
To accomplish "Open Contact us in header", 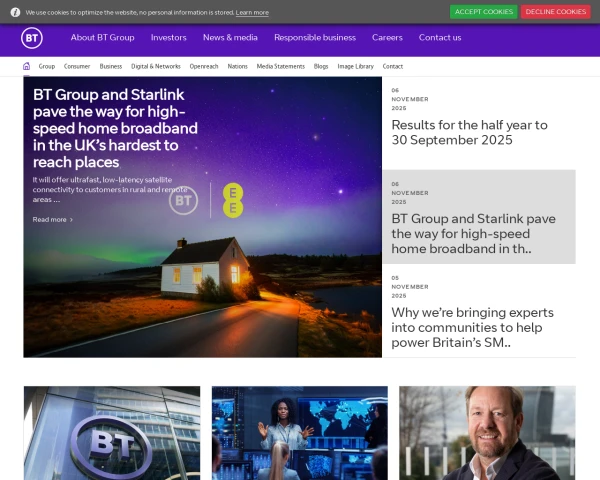I will coord(440,38).
